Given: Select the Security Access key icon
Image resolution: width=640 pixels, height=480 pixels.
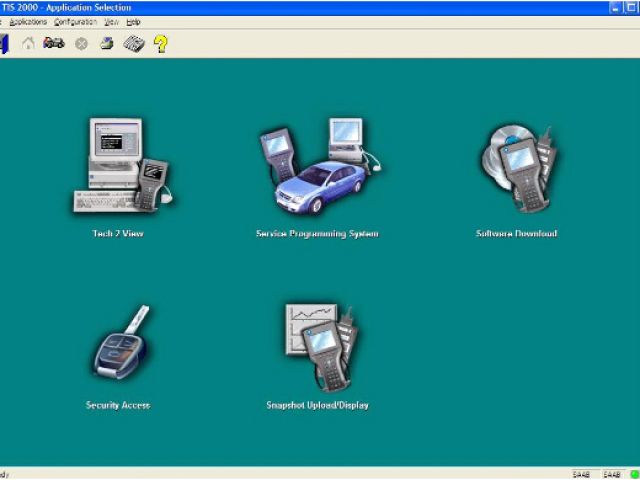Looking at the screenshot, I should [x=119, y=345].
